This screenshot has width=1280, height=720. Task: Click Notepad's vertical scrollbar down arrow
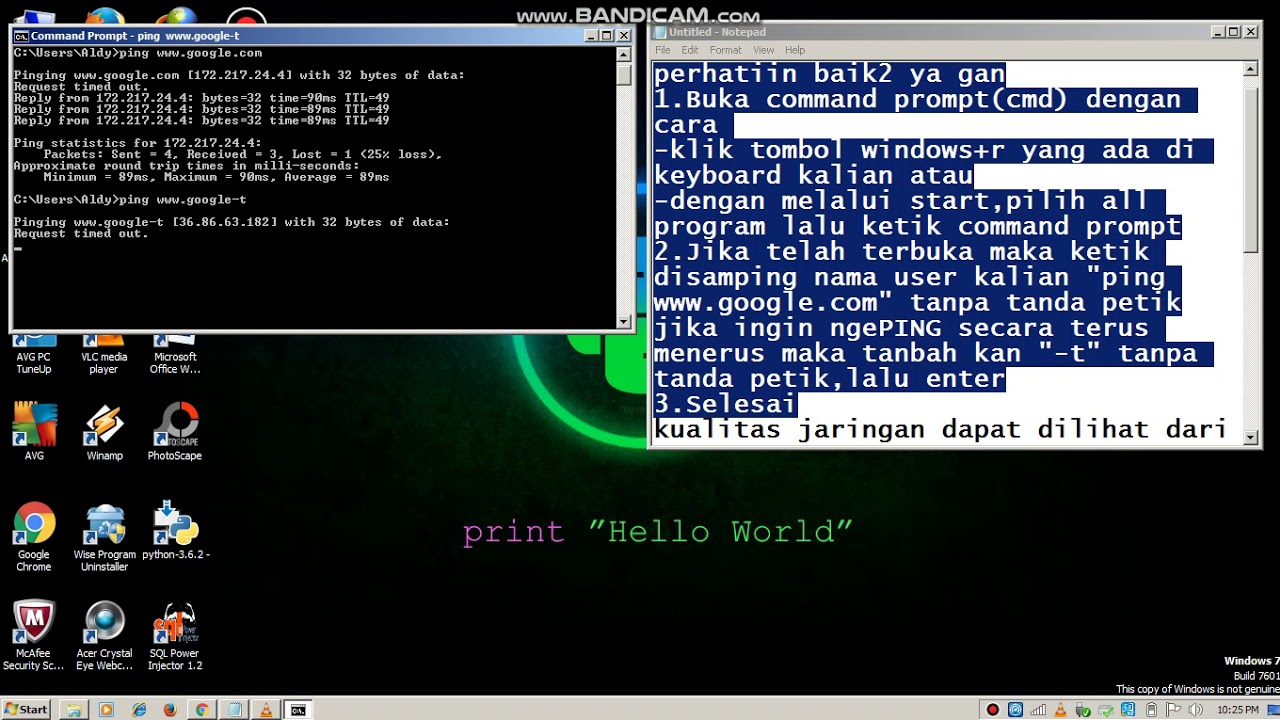coord(1250,437)
